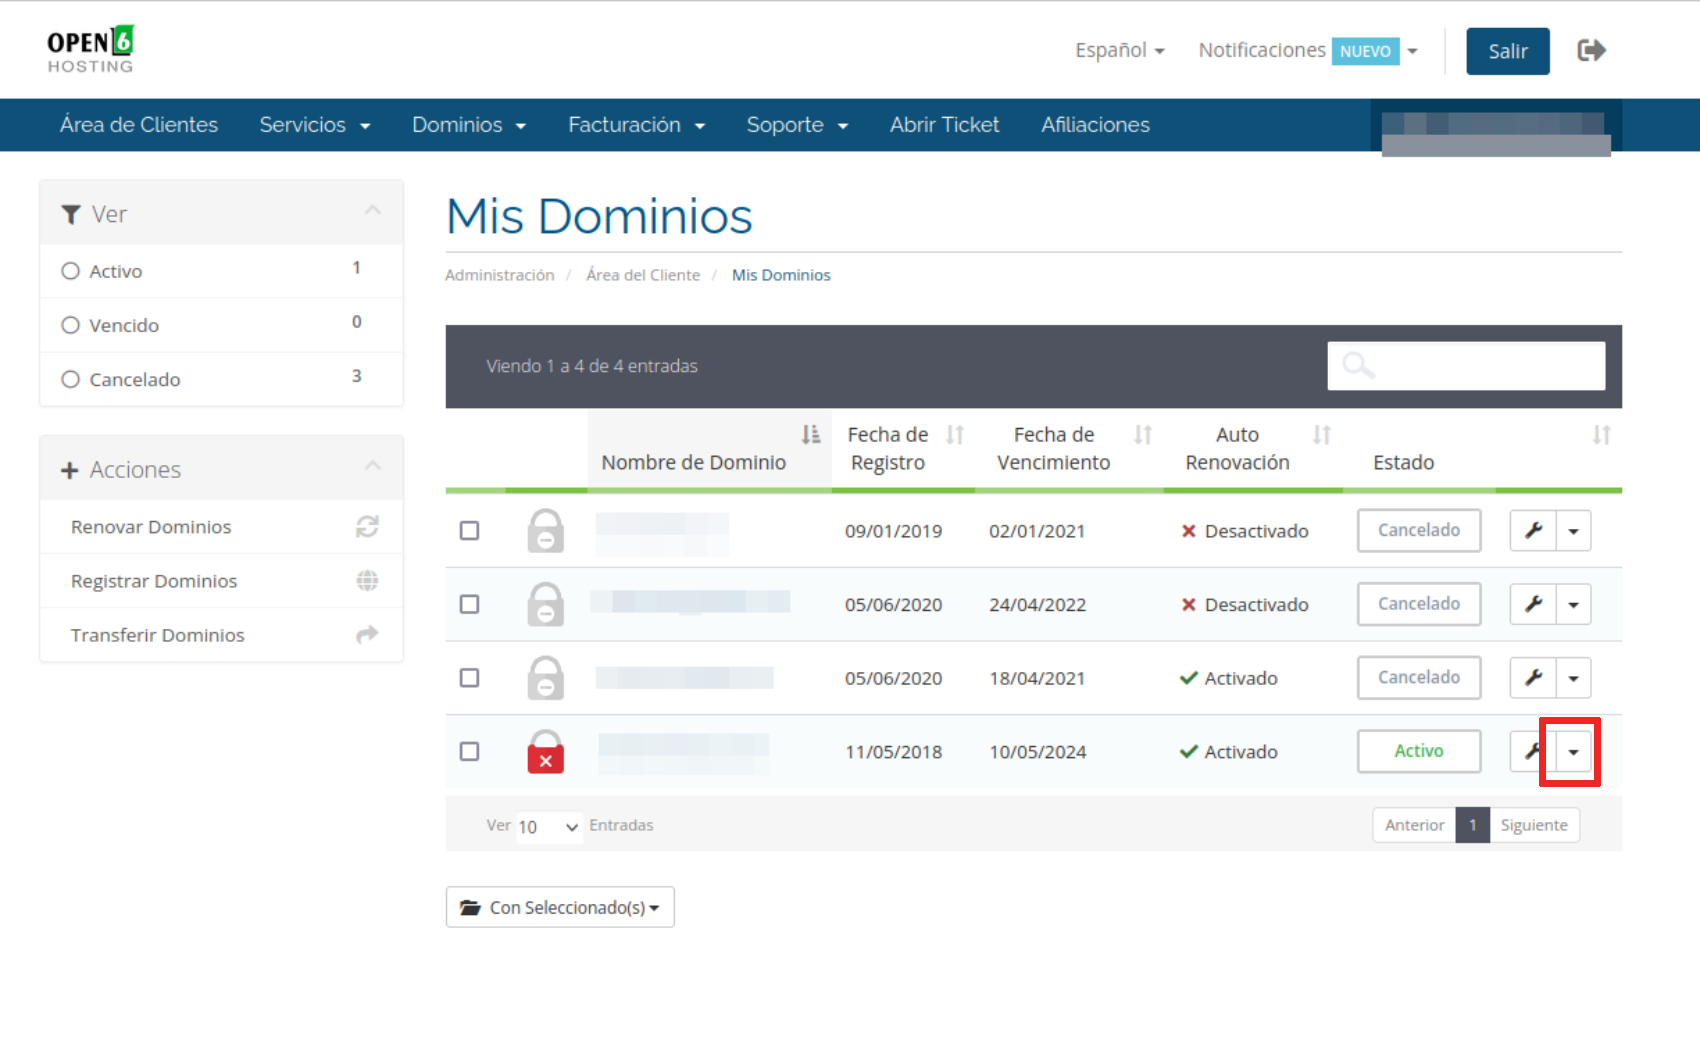Screen dimensions: 1700x1052
Task: Sort by Estado column arrows icon
Action: 1602,435
